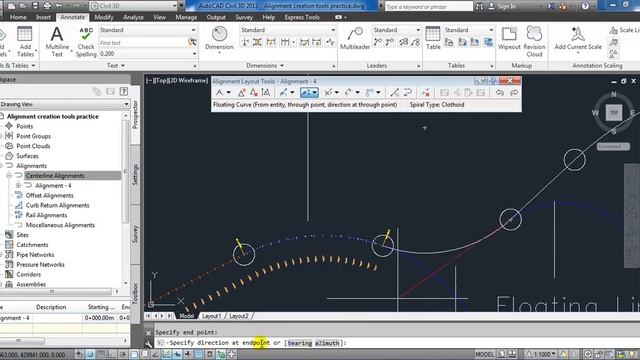Toggle MODEL space button in status bar
This screenshot has height=360, width=640.
484,354
